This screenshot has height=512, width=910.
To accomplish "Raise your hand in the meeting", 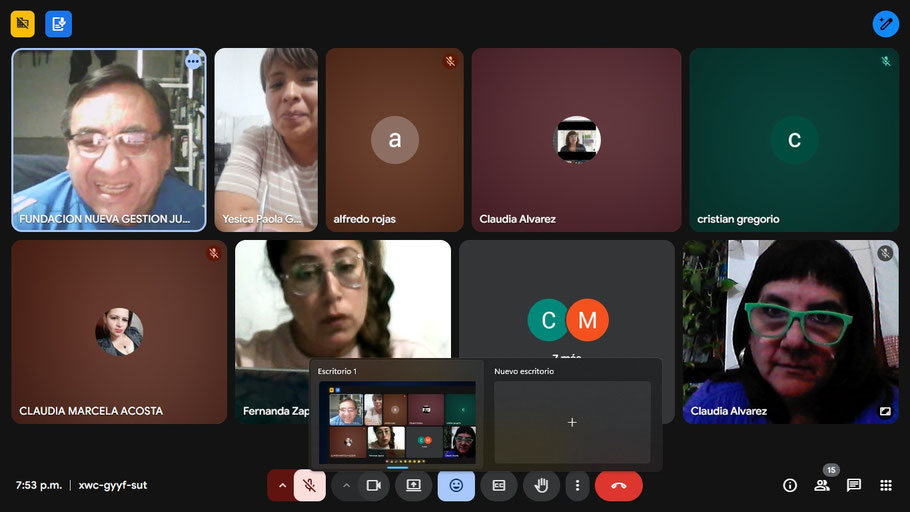I will click(541, 485).
